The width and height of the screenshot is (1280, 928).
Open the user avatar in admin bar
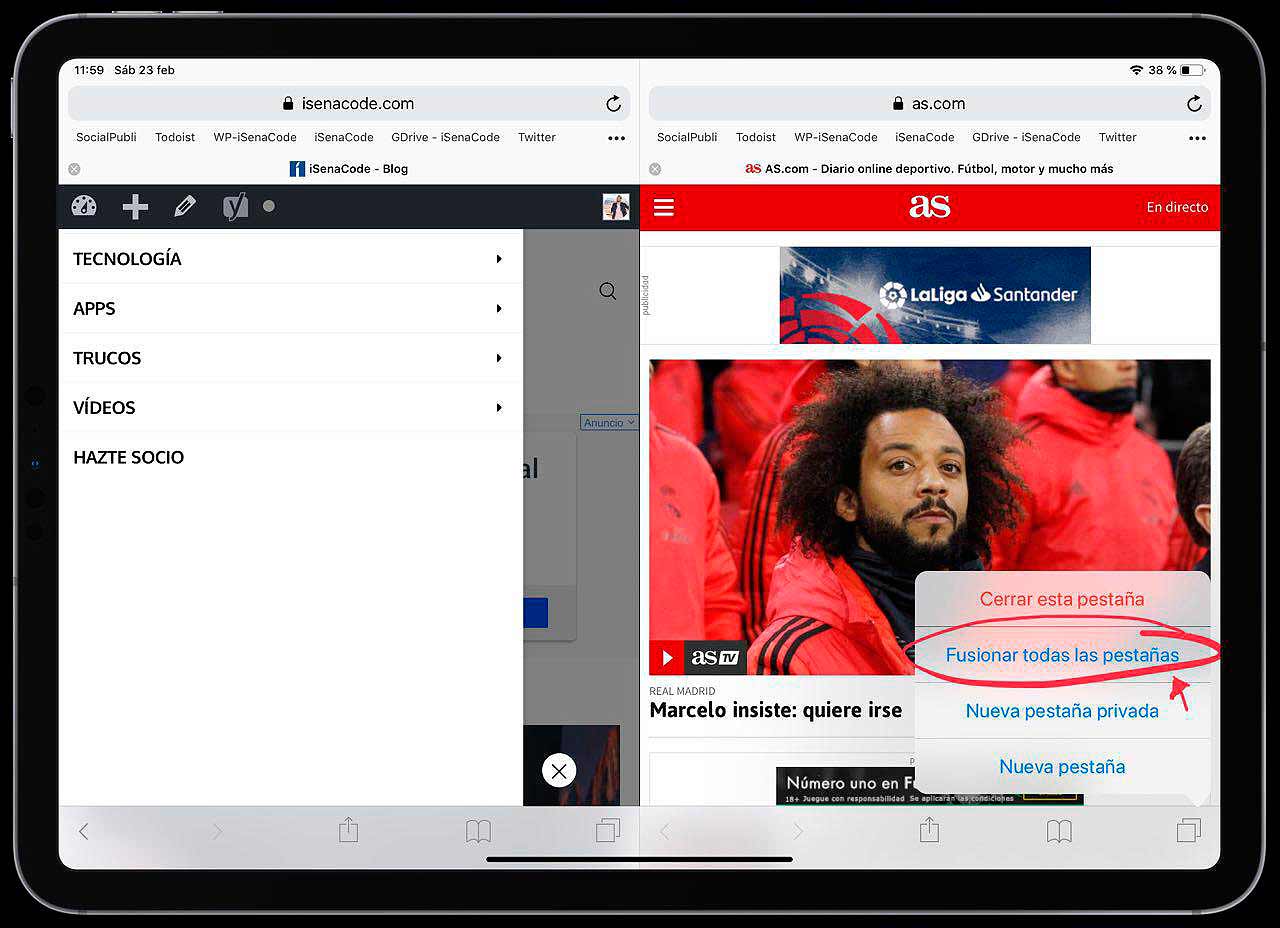[616, 207]
